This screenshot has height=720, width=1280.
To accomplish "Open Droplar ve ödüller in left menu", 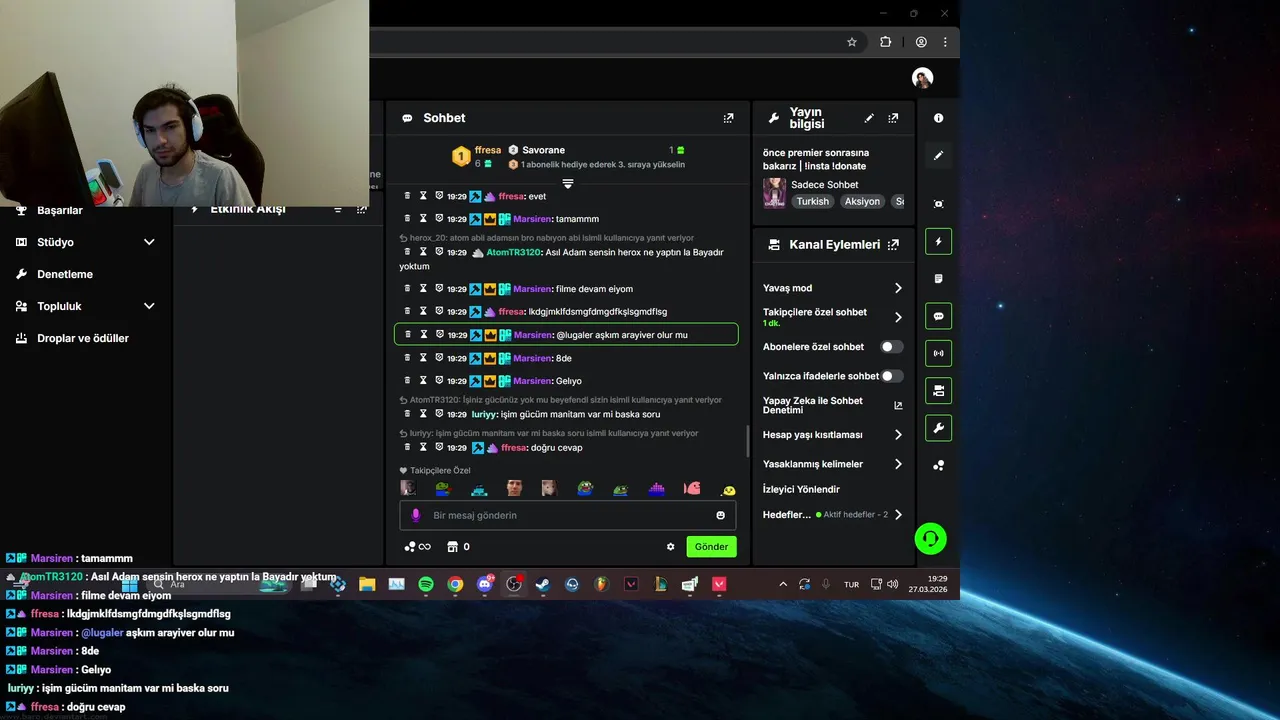I will pos(83,338).
